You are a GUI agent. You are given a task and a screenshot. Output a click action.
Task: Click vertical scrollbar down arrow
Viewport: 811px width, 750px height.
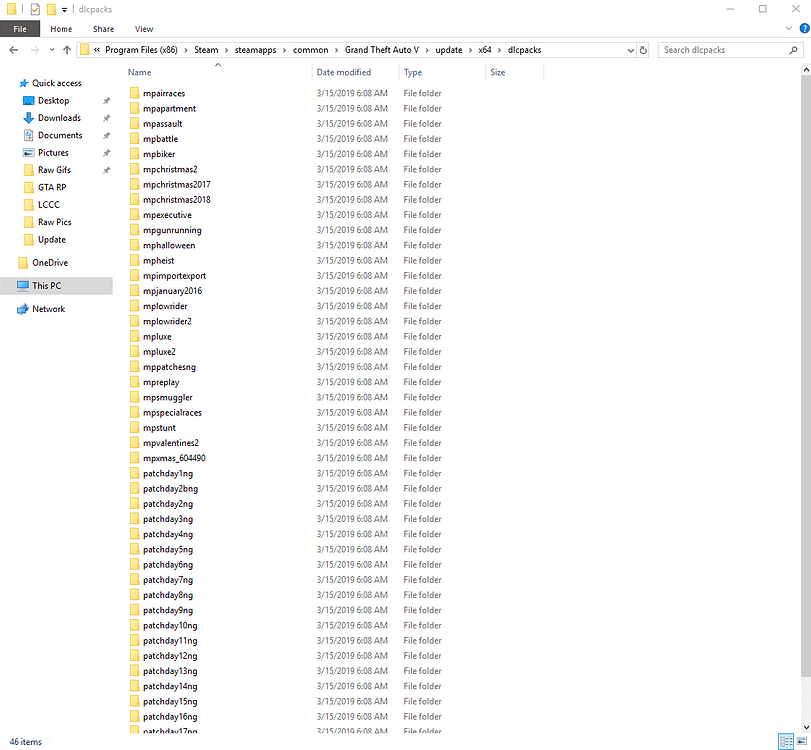pyautogui.click(x=805, y=727)
